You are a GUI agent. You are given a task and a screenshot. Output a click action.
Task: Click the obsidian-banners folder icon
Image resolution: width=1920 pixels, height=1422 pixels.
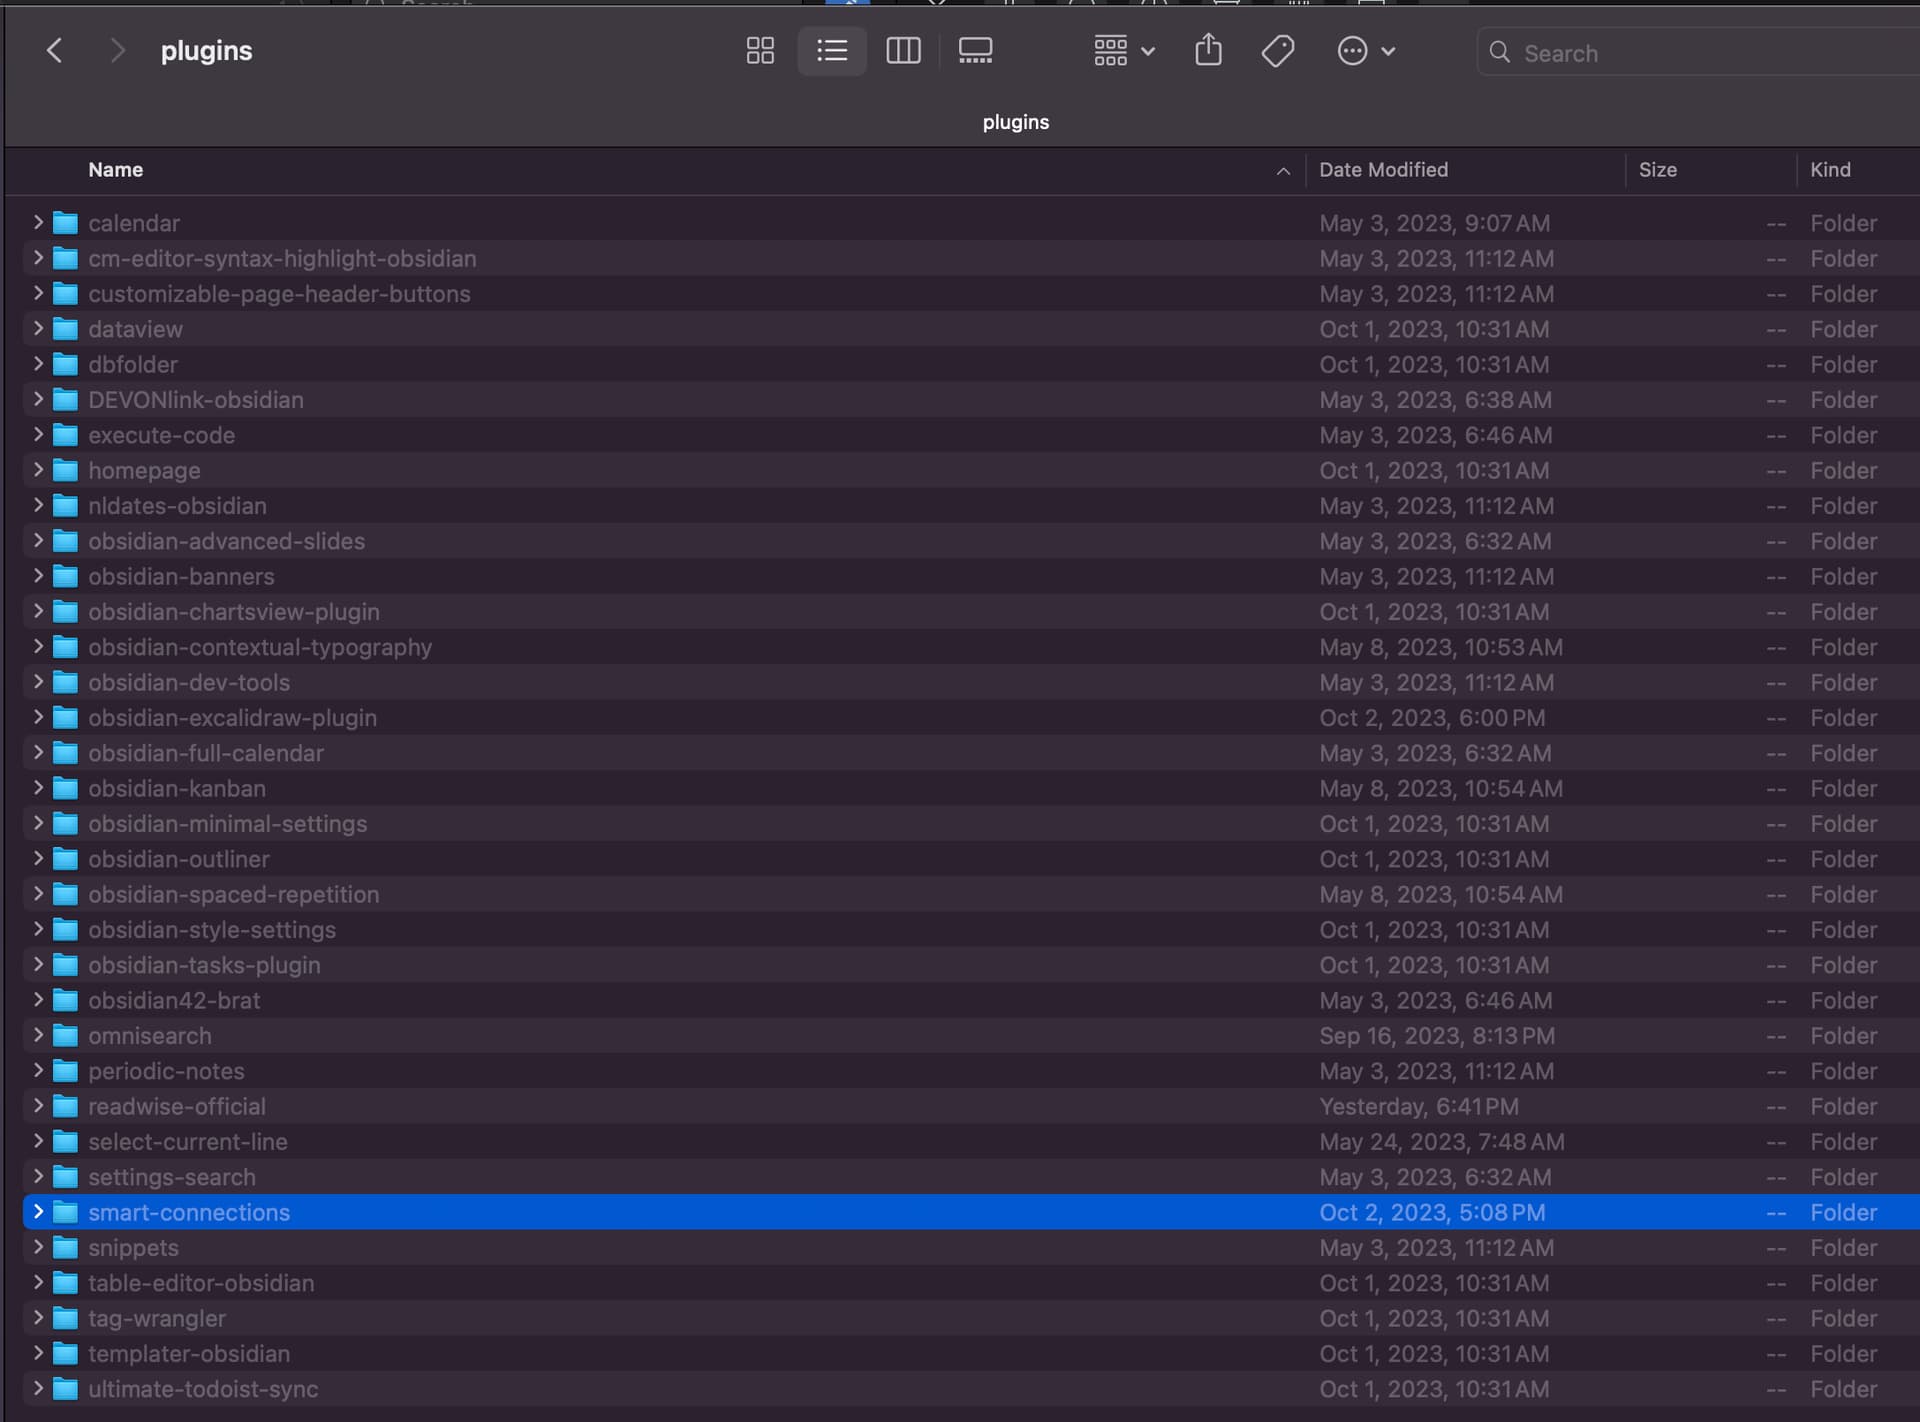pos(65,576)
